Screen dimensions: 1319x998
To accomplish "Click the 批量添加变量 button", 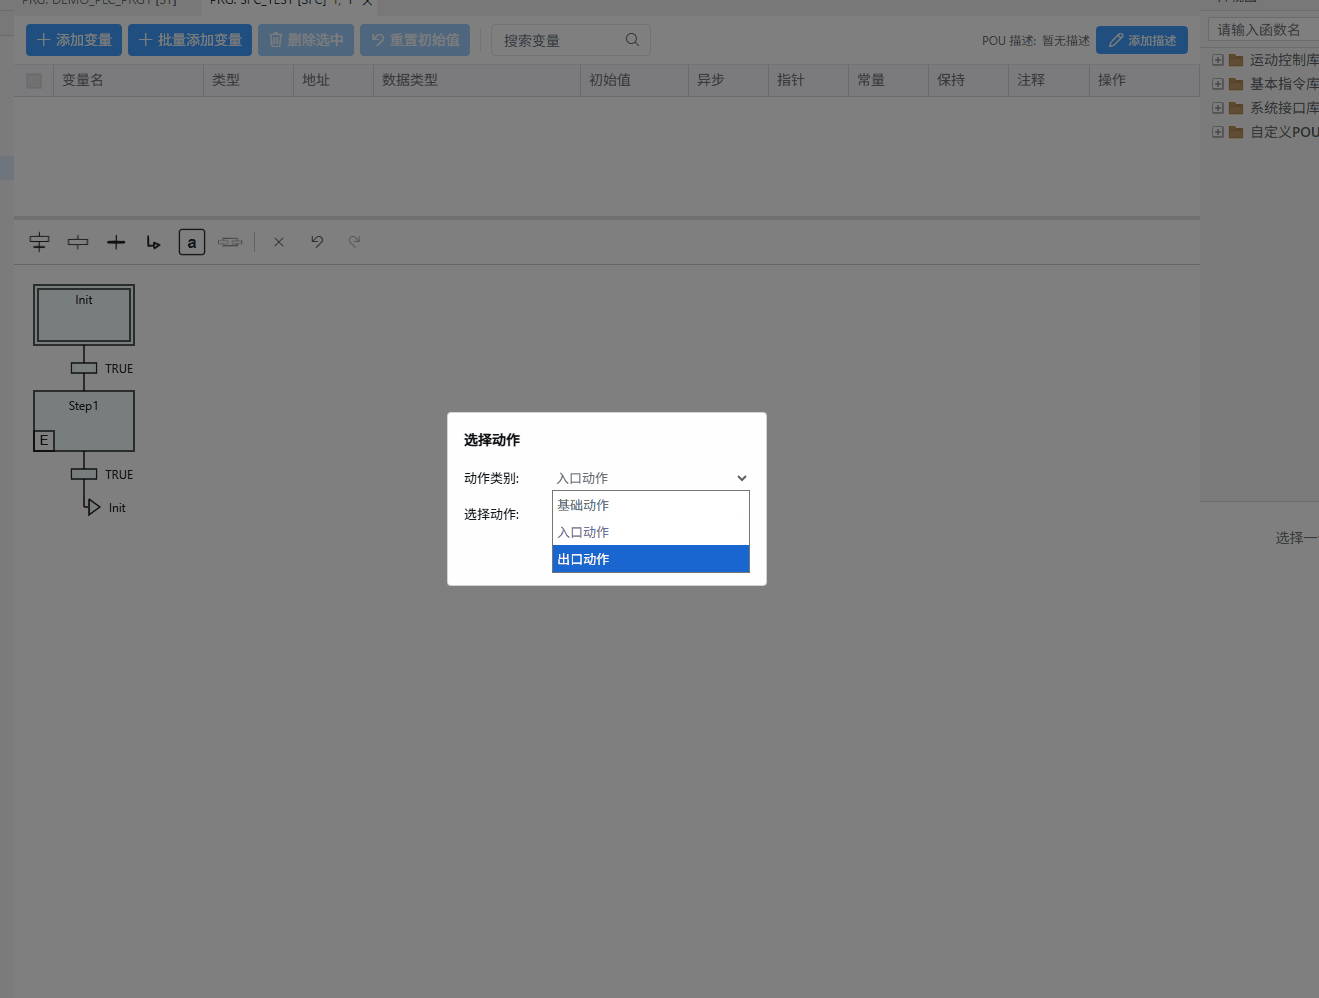I will click(x=190, y=40).
